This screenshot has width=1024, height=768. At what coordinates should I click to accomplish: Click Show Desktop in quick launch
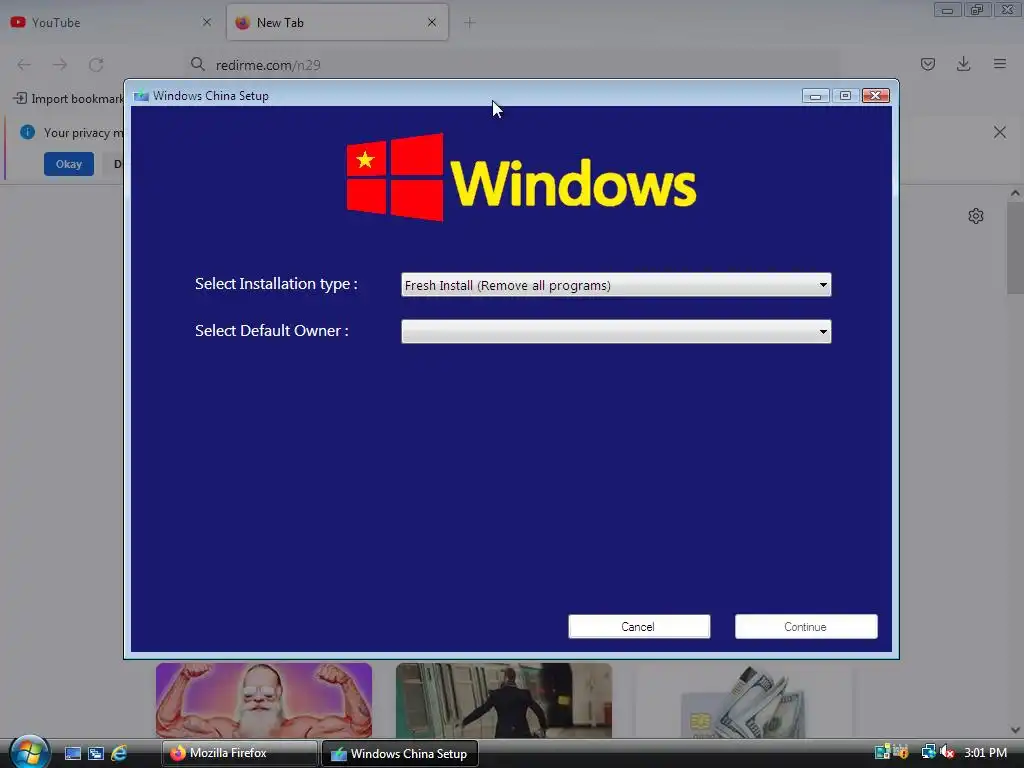[72, 754]
